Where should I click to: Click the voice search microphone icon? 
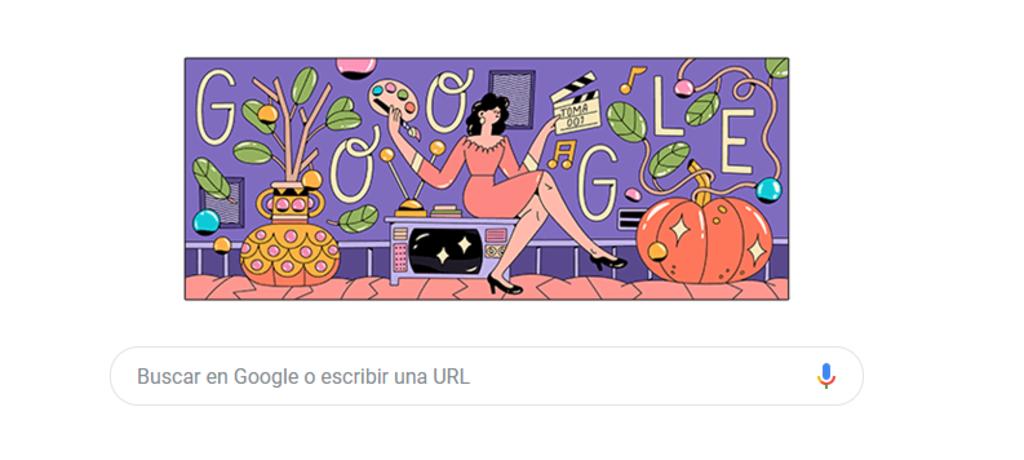point(826,376)
